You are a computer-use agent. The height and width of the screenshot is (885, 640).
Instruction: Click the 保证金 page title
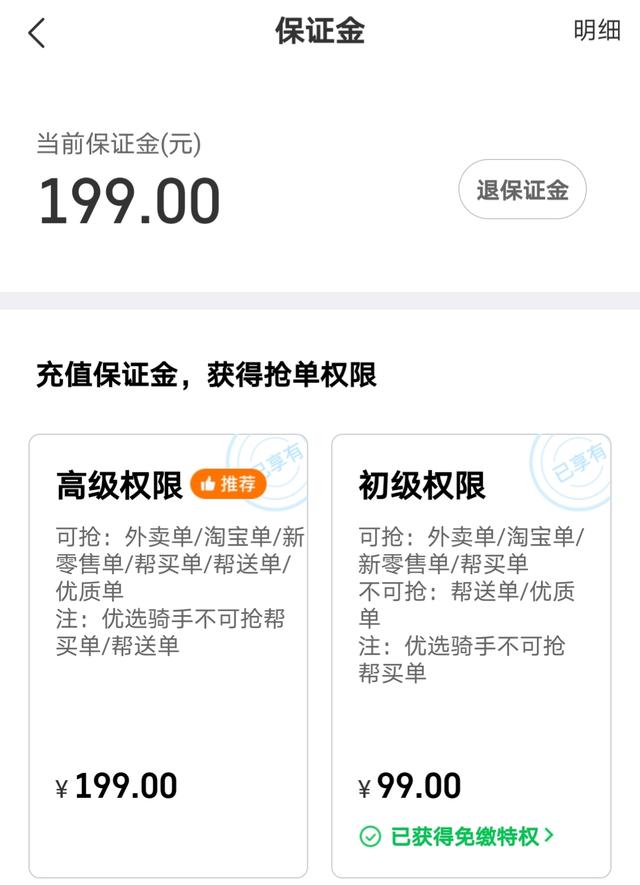320,30
